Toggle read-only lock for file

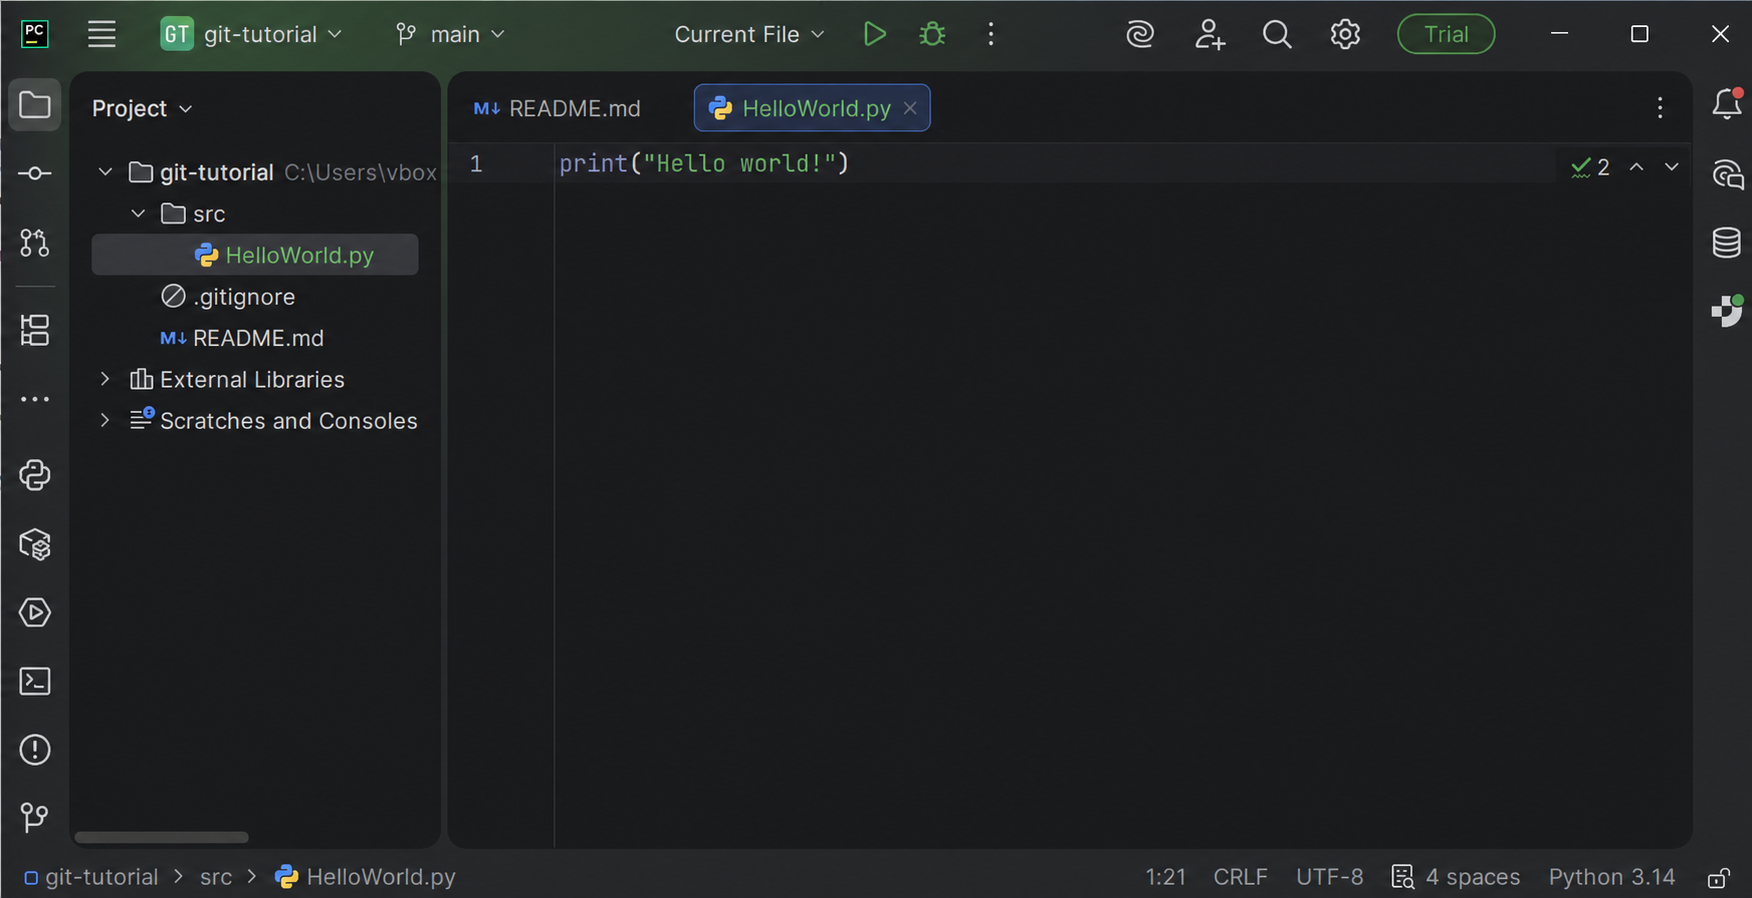point(1719,877)
